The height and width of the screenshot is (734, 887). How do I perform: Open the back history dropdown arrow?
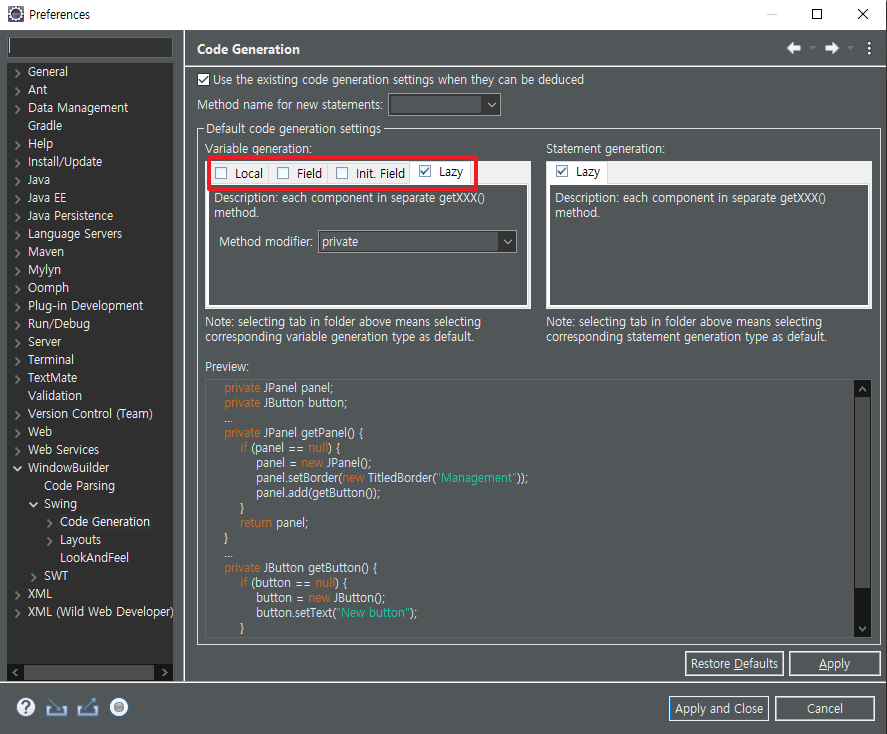point(812,48)
